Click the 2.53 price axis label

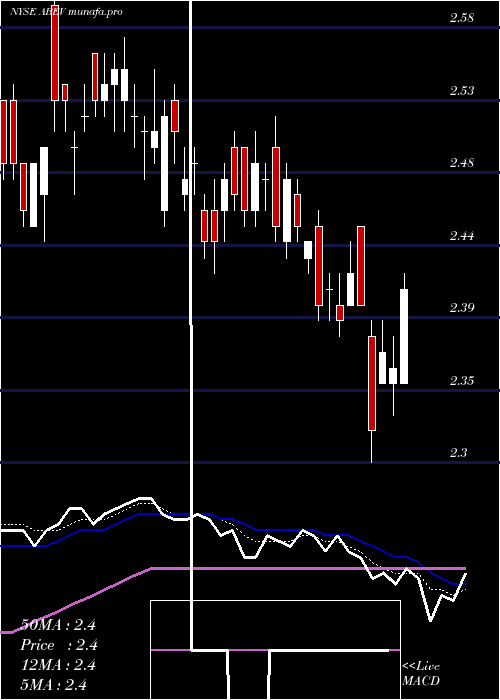[461, 91]
